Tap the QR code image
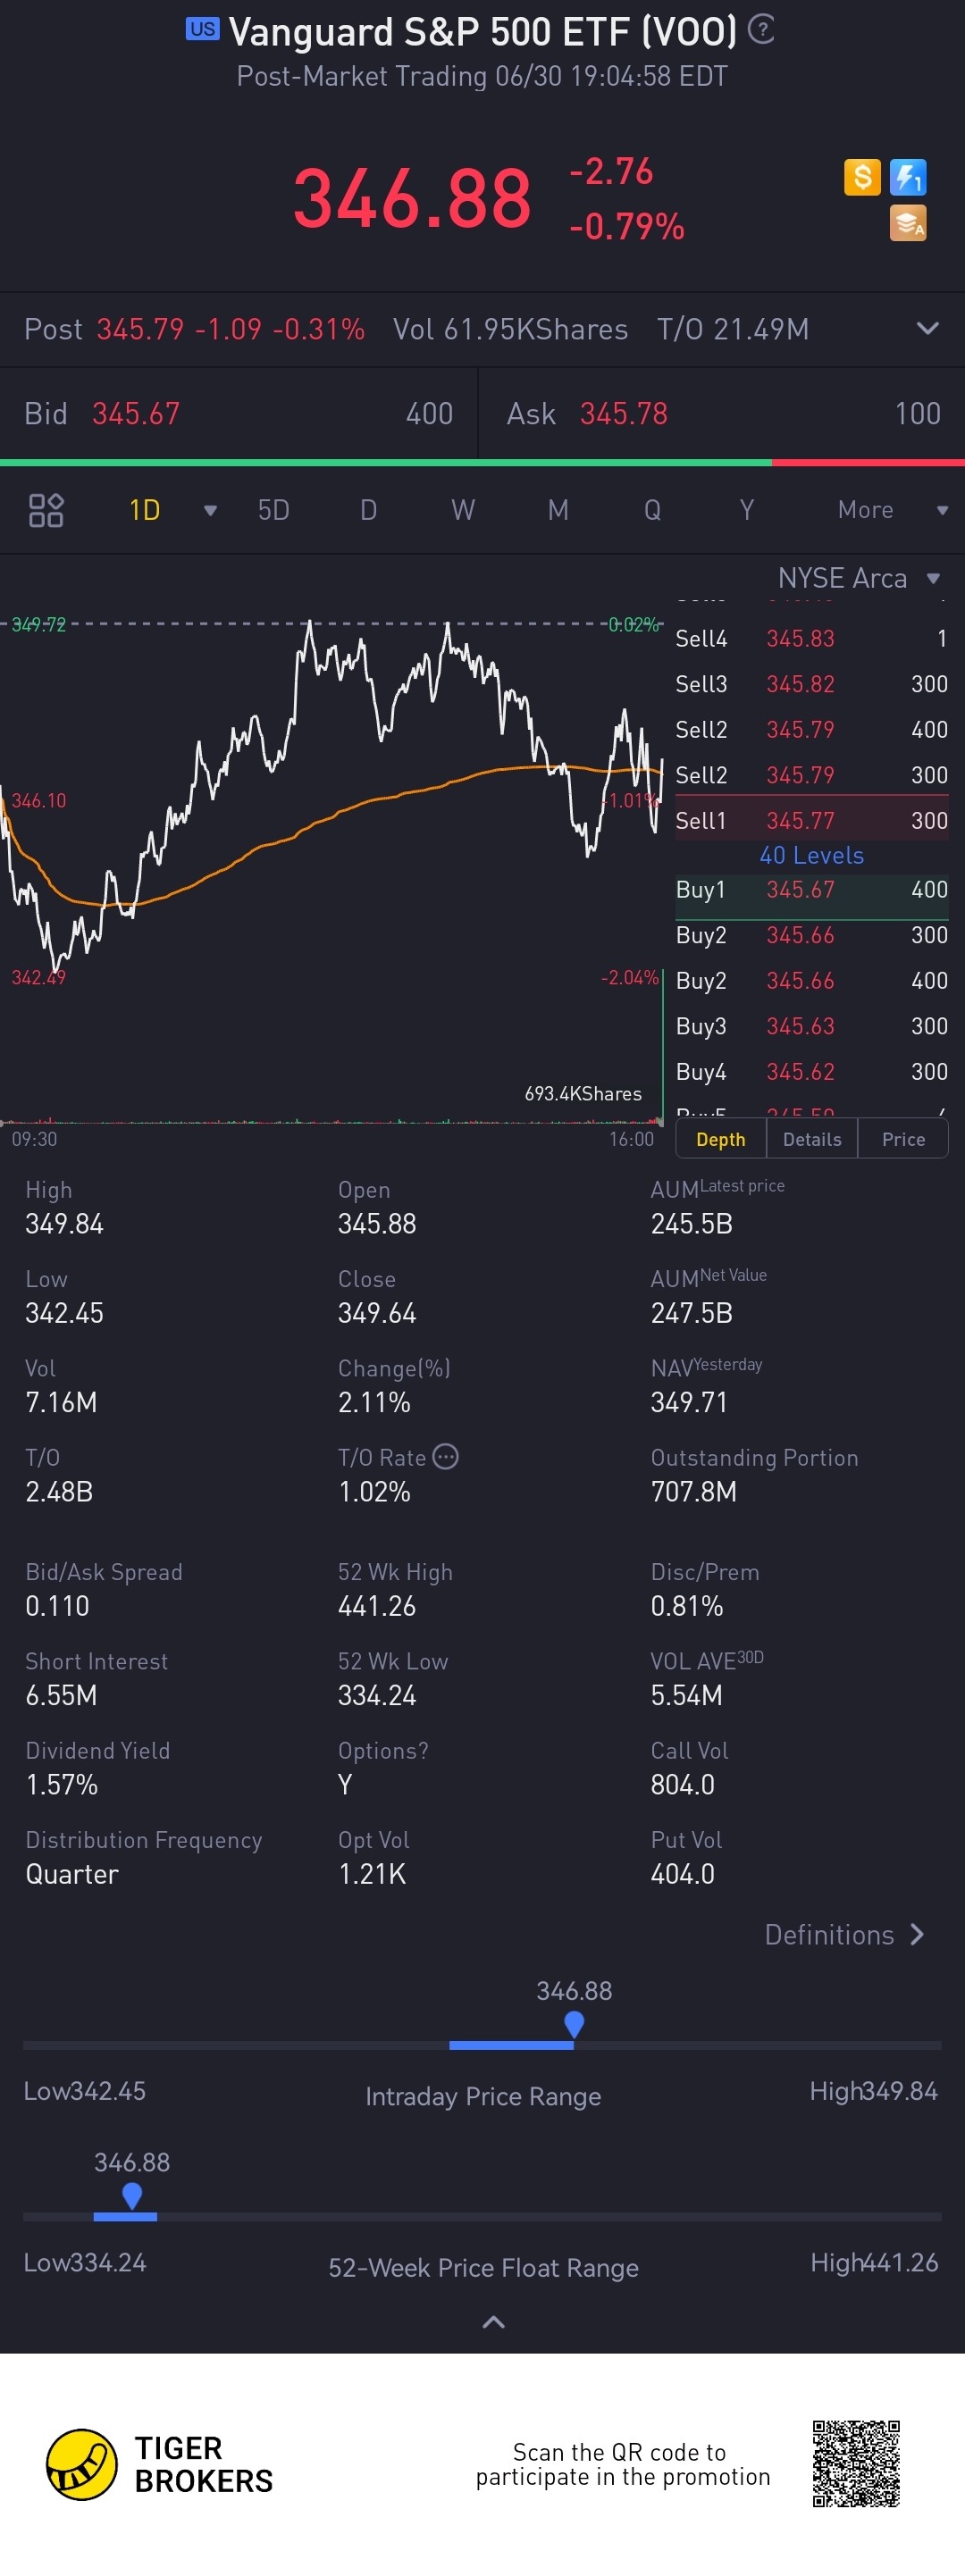 pos(856,2464)
